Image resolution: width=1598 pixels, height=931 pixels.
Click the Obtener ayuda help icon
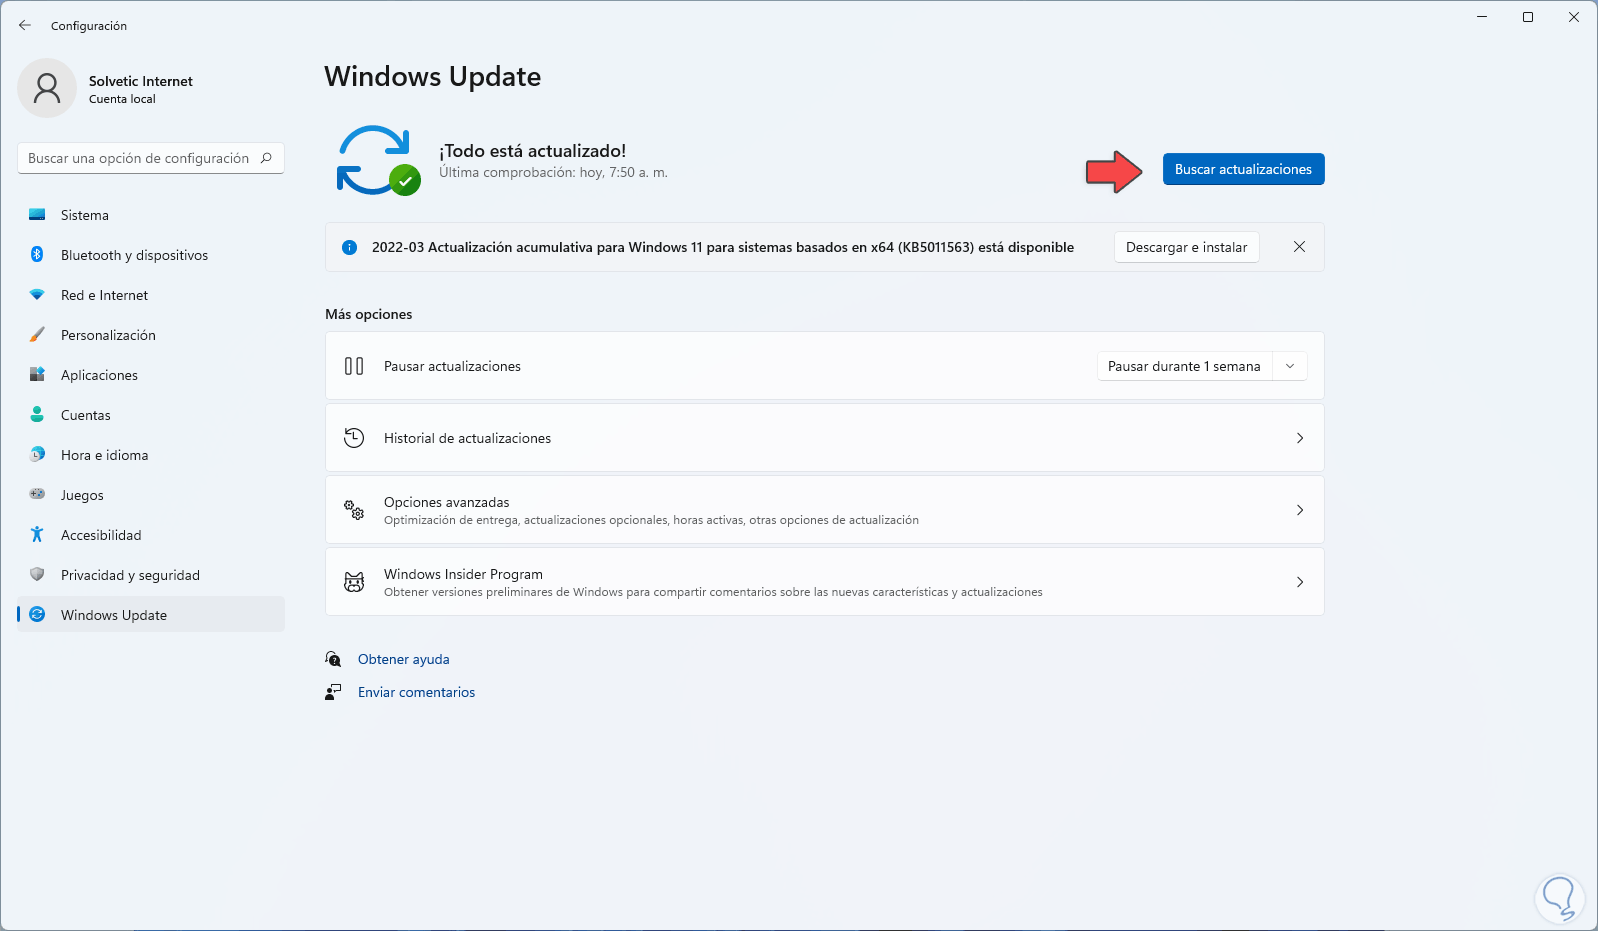pyautogui.click(x=333, y=659)
